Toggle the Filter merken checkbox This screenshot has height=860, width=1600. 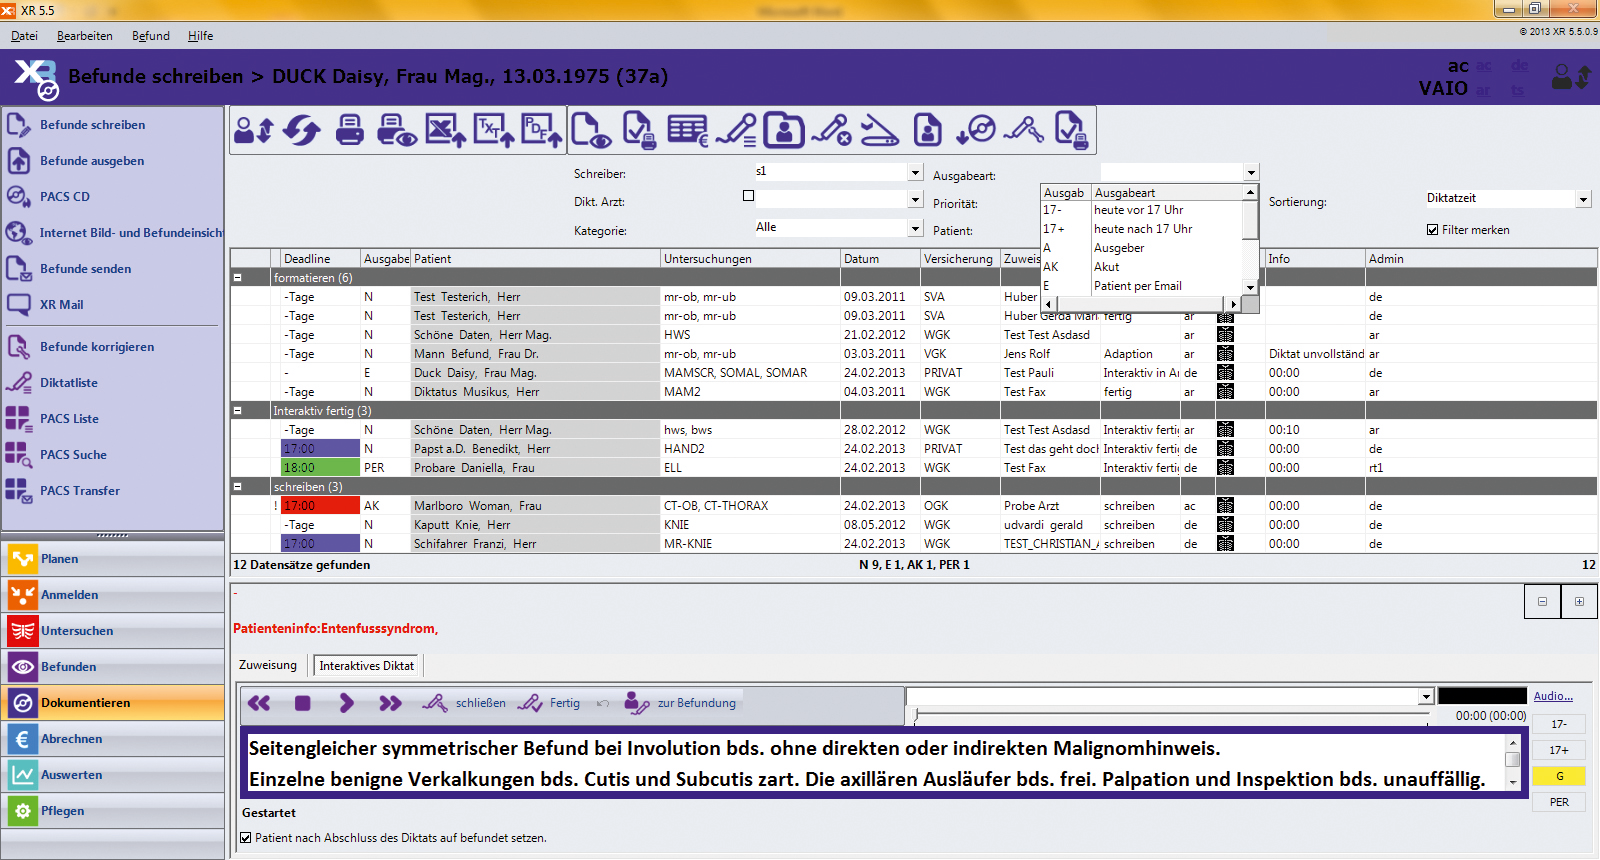[1433, 230]
